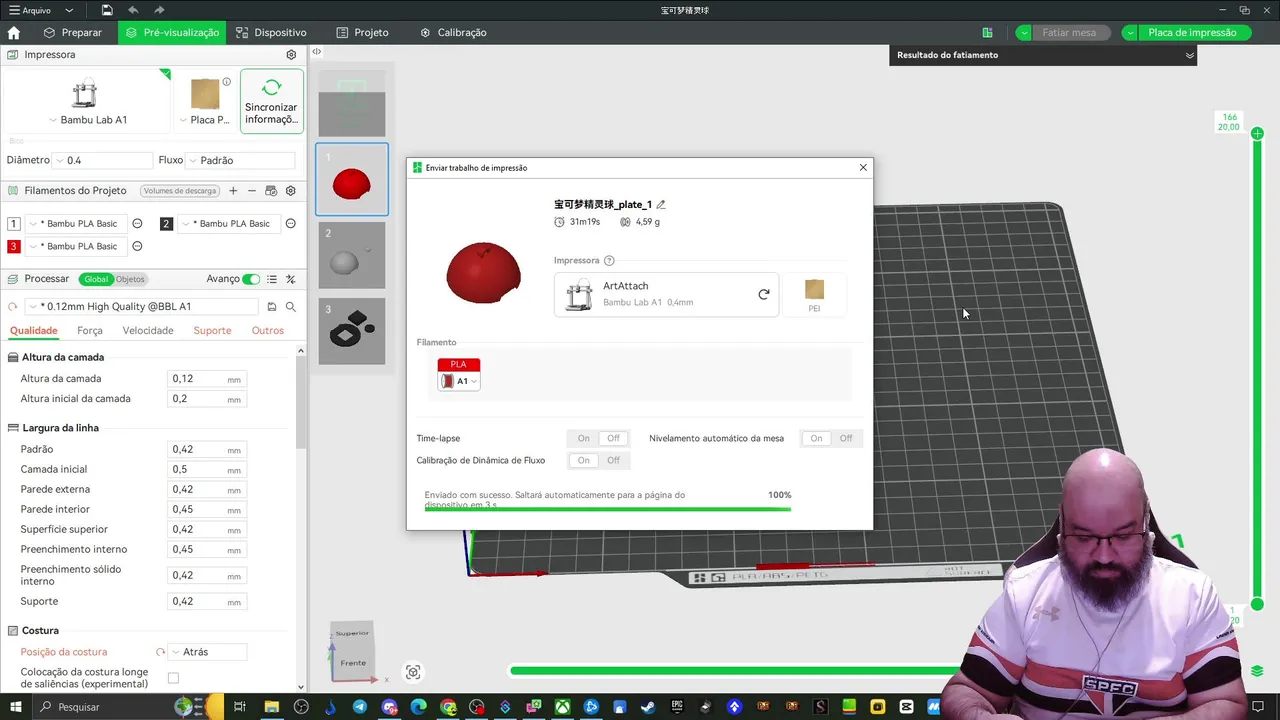Select the Força settings tab
The image size is (1280, 720).
[90, 330]
